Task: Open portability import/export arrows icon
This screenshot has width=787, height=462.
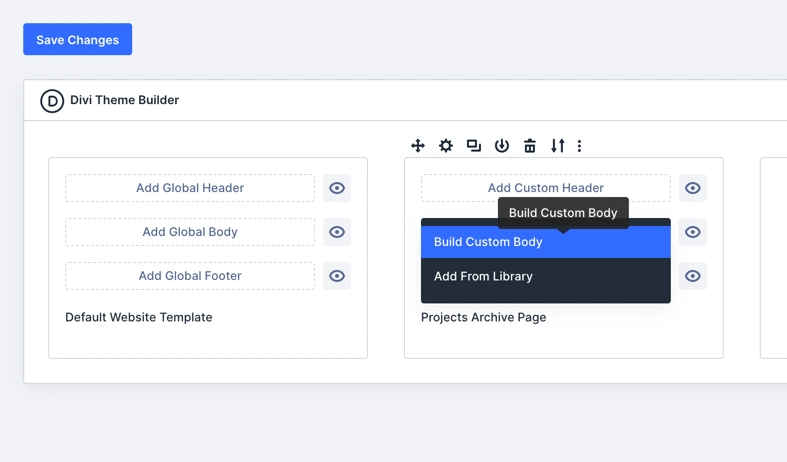Action: coord(558,146)
